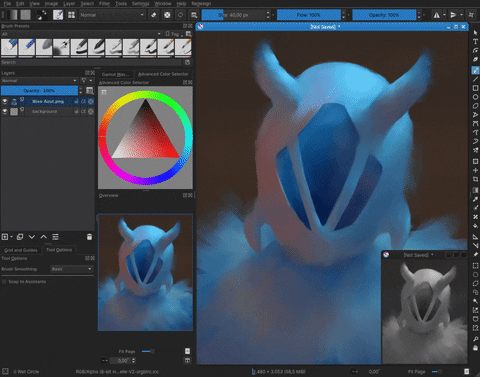Screen dimensions: 480x377
Task: Expand the brush preset All tag dropdown
Action: 82,34
